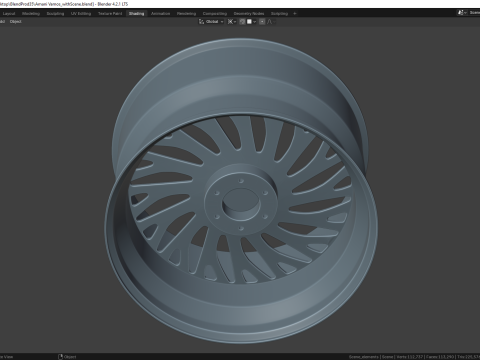Open proportional editing falloff curve dropdown
Viewport: 480px width, 360px height.
pos(271,21)
